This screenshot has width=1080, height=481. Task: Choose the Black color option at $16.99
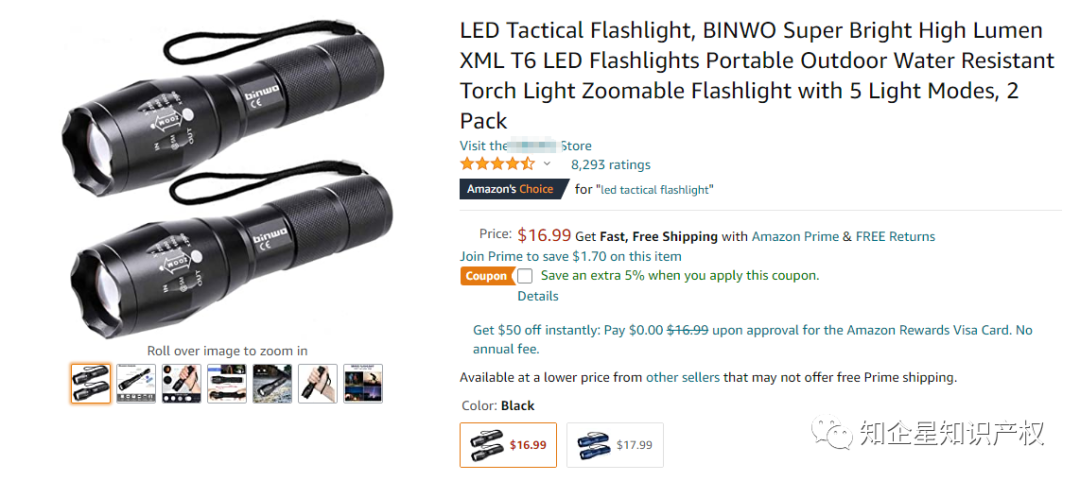coord(508,444)
